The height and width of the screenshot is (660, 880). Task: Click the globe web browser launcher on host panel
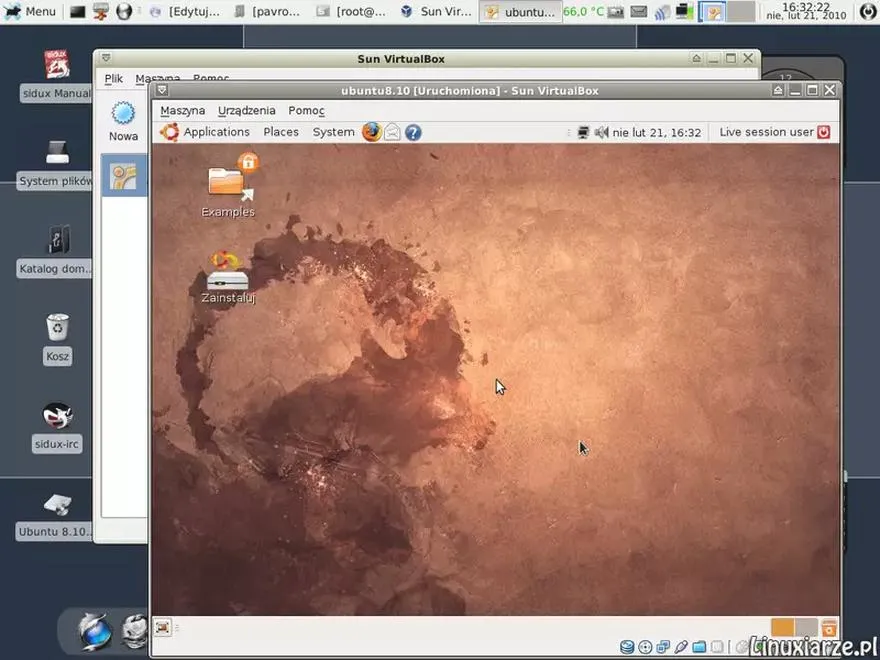[124, 12]
